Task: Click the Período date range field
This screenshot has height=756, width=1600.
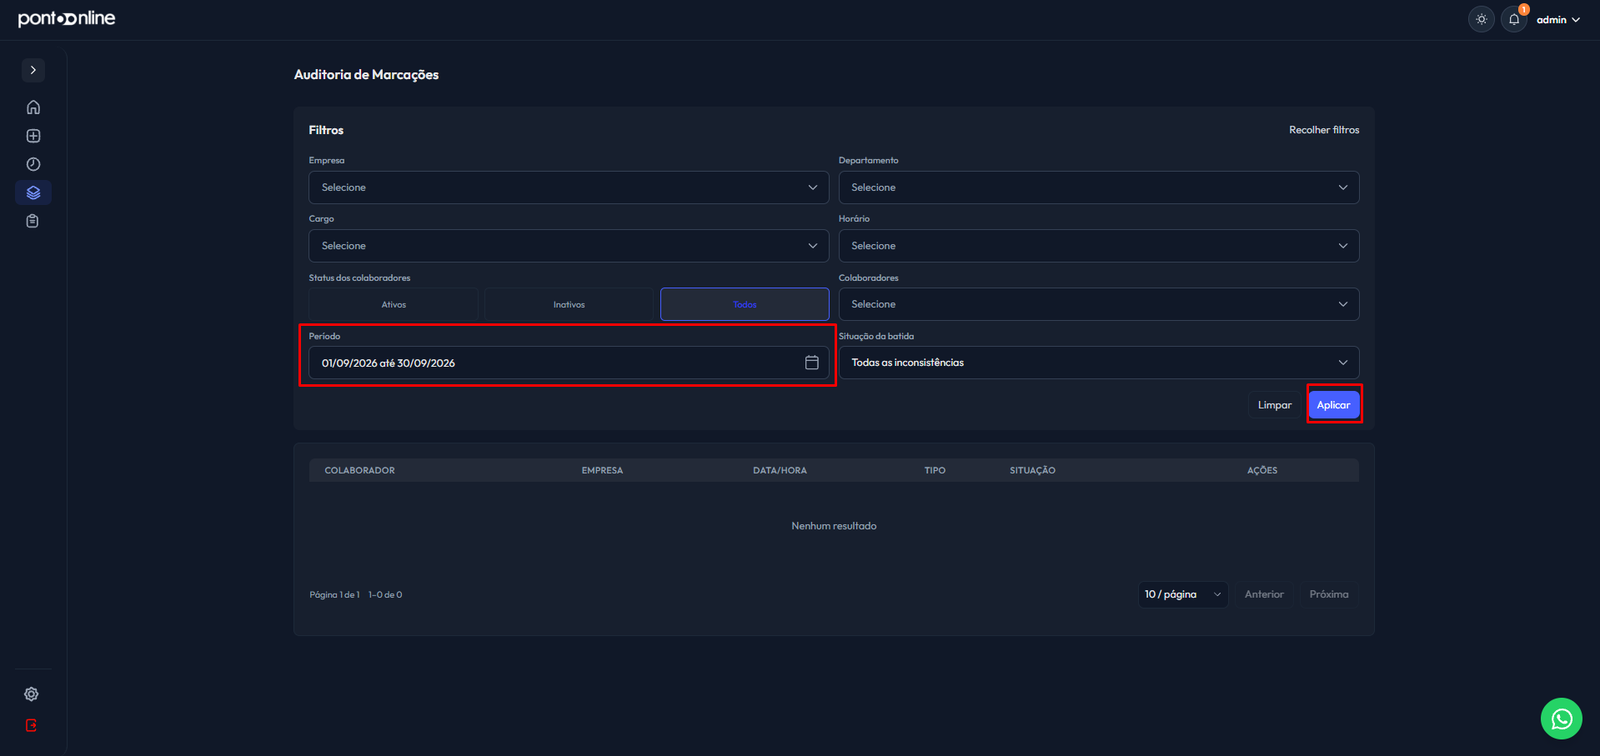Action: [x=569, y=363]
